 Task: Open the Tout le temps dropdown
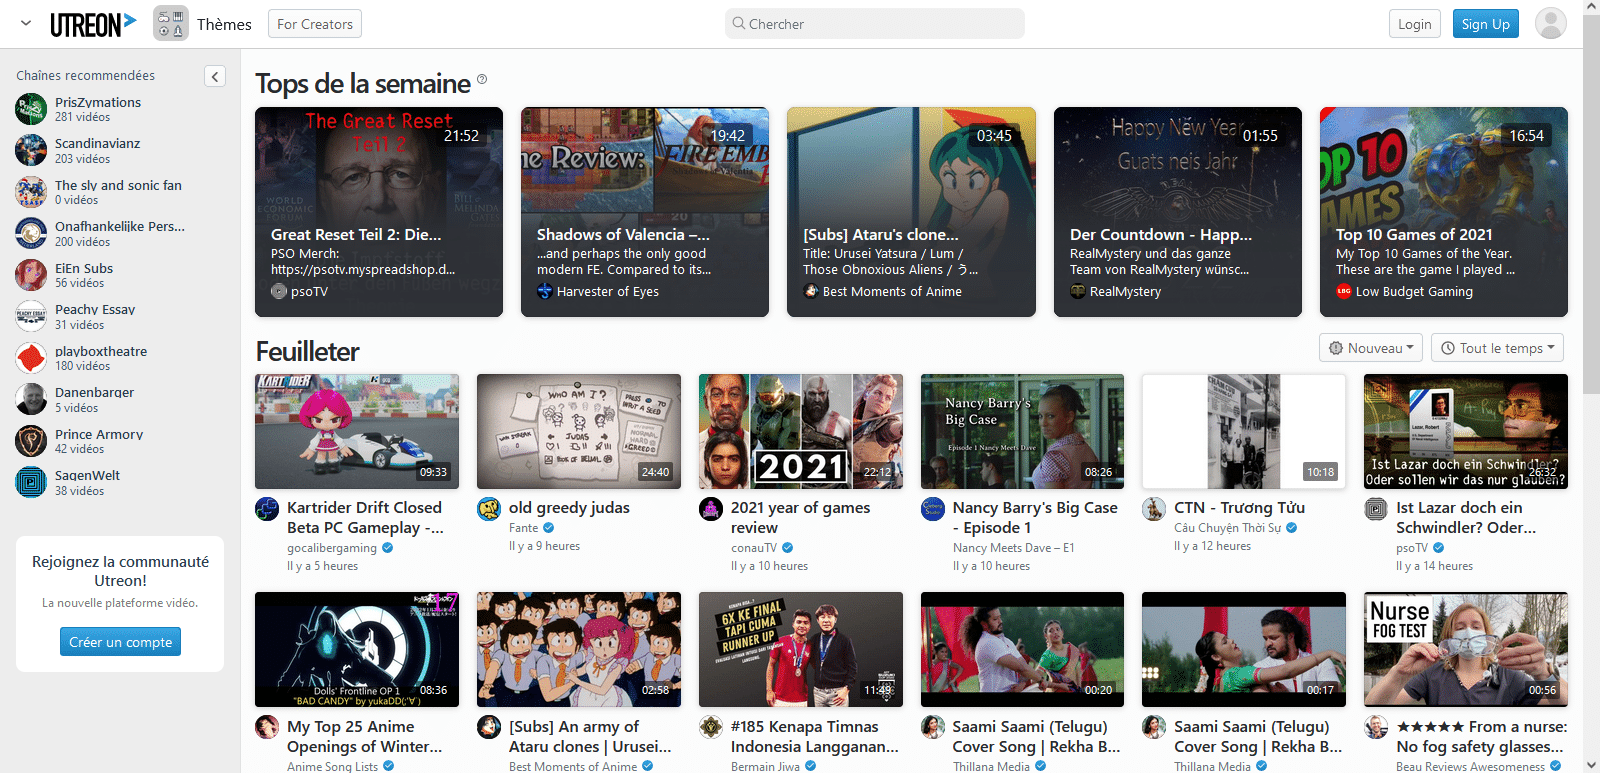1497,348
